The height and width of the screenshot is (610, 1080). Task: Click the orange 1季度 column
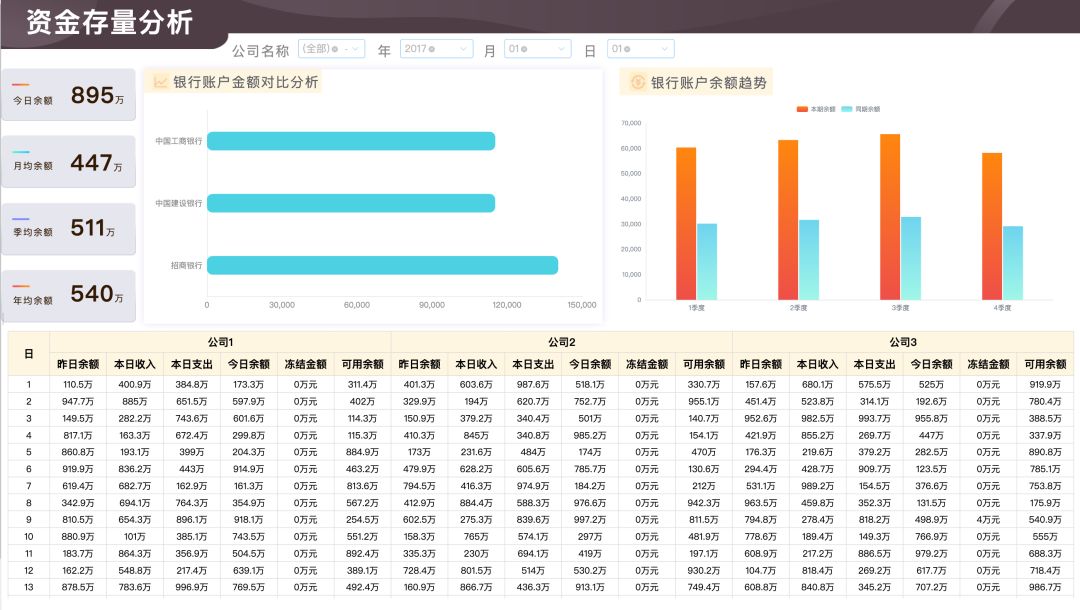[686, 223]
